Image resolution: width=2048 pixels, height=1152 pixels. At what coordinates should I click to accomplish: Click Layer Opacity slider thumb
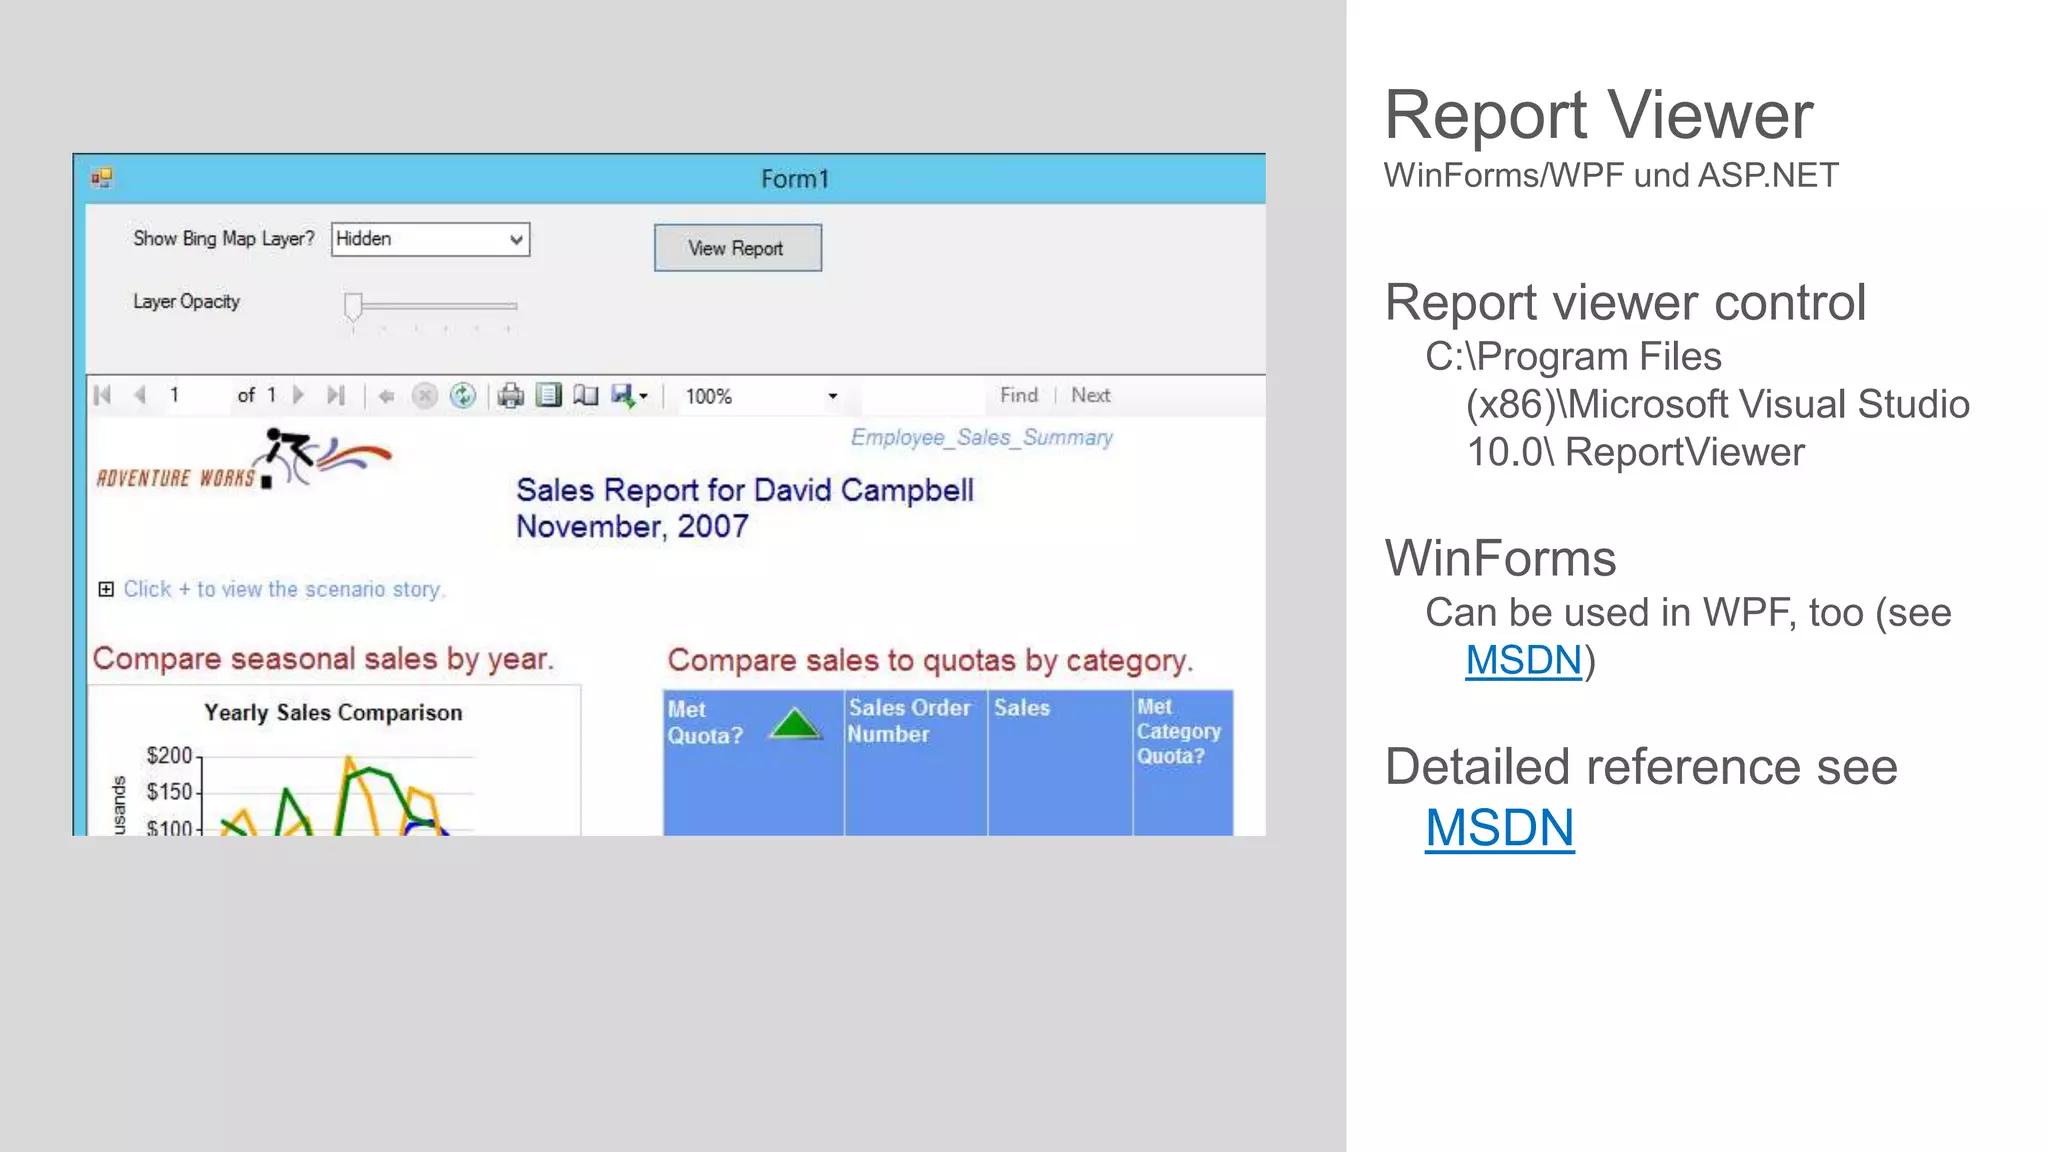pyautogui.click(x=352, y=307)
